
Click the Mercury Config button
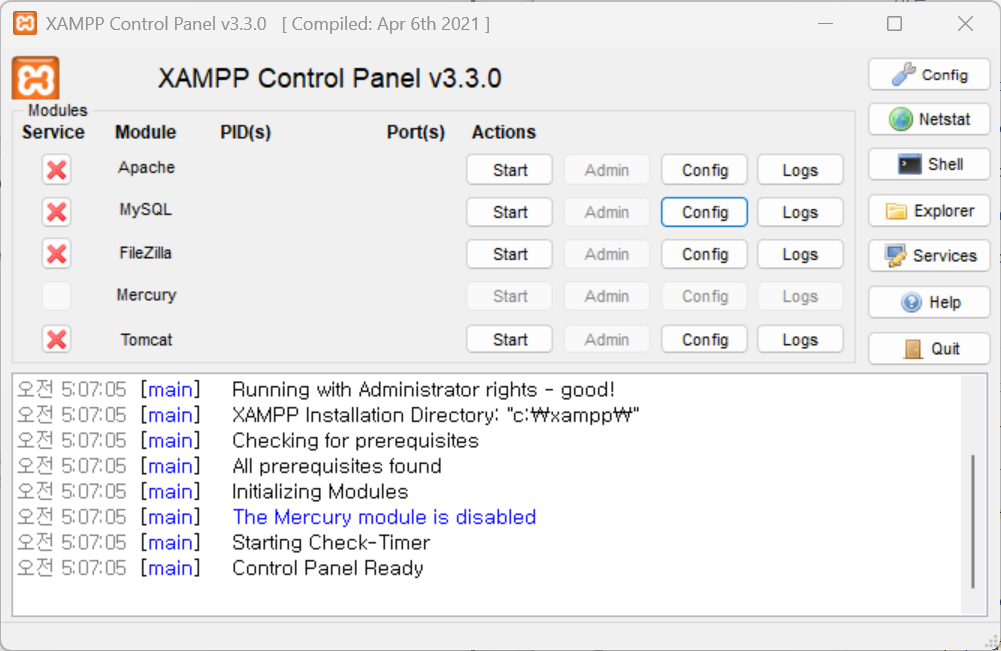[705, 296]
